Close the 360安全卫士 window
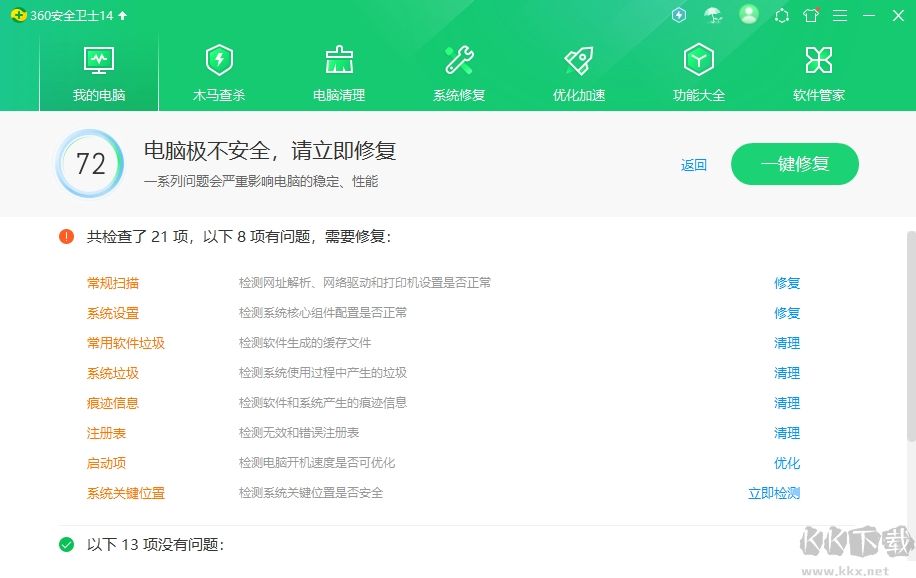916x578 pixels. click(x=898, y=16)
